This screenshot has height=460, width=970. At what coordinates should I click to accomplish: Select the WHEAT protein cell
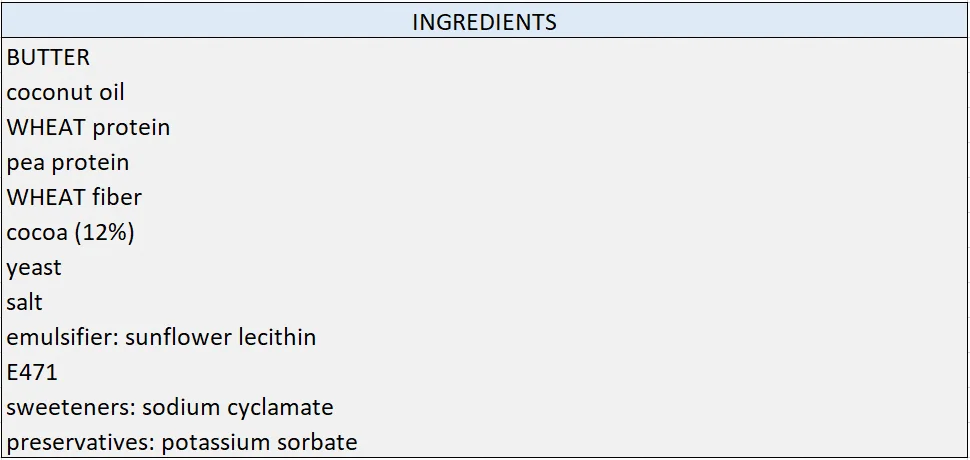[484, 127]
